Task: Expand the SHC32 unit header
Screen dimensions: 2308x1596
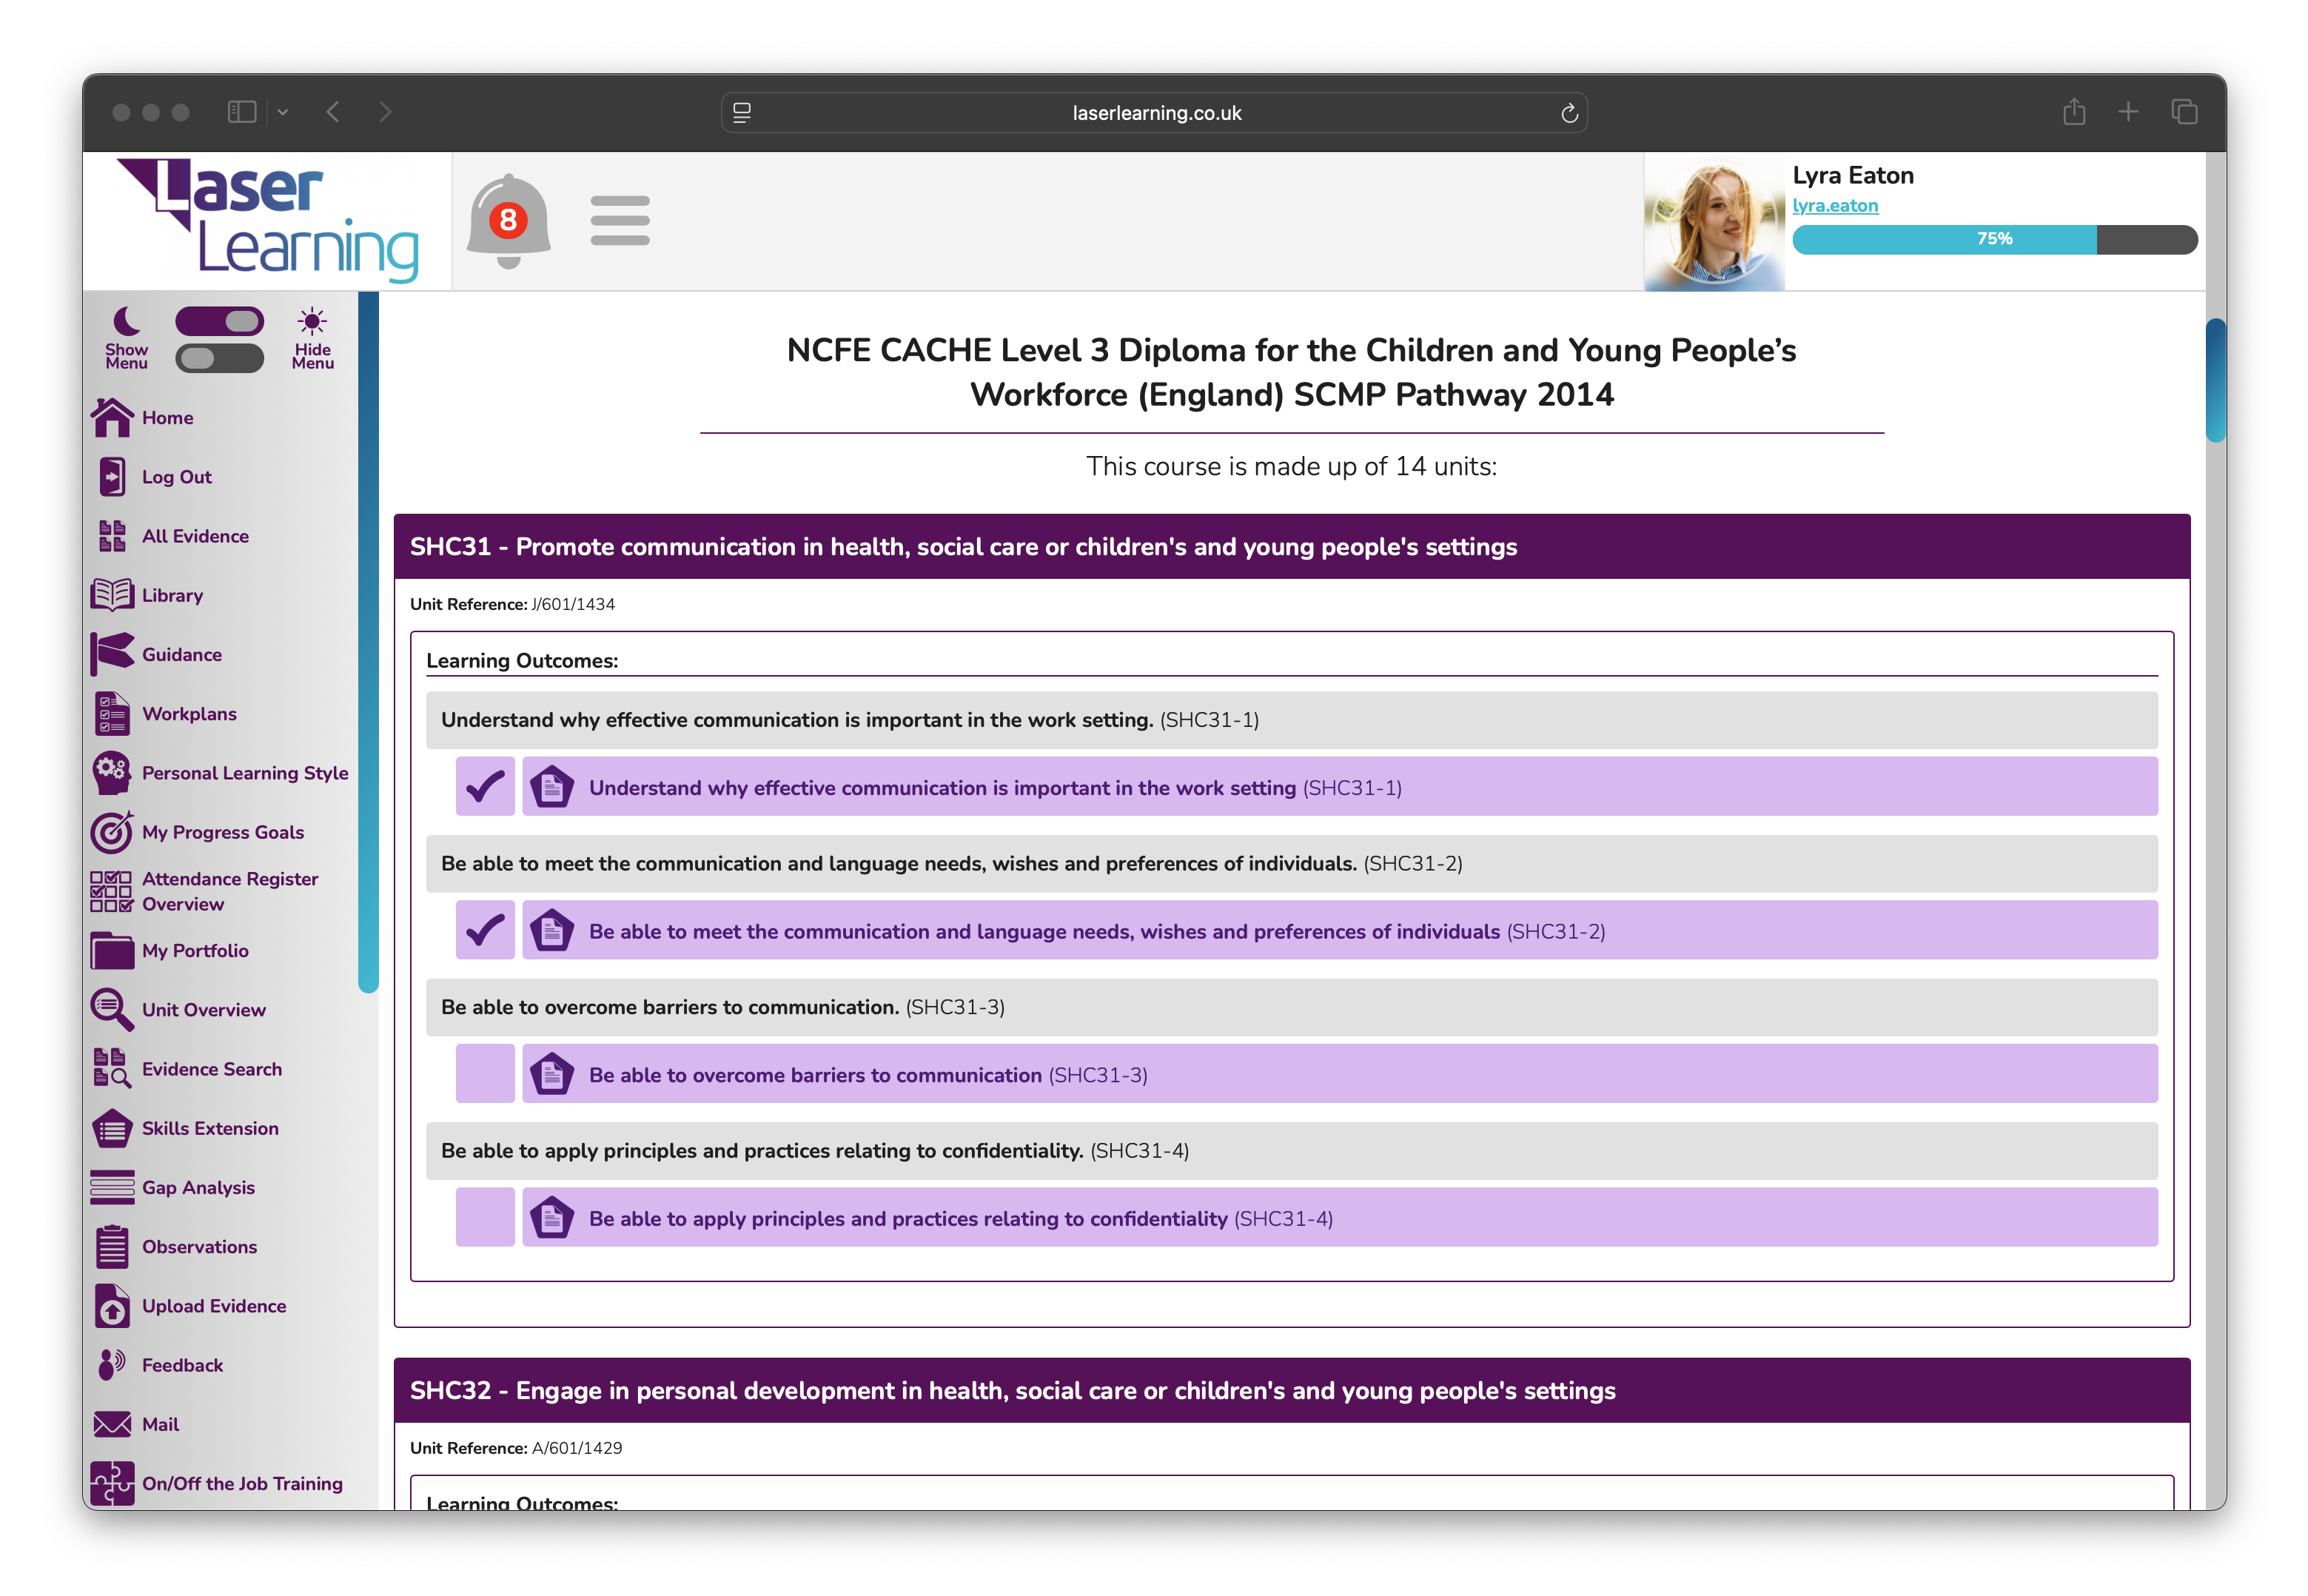Action: click(x=1292, y=1390)
